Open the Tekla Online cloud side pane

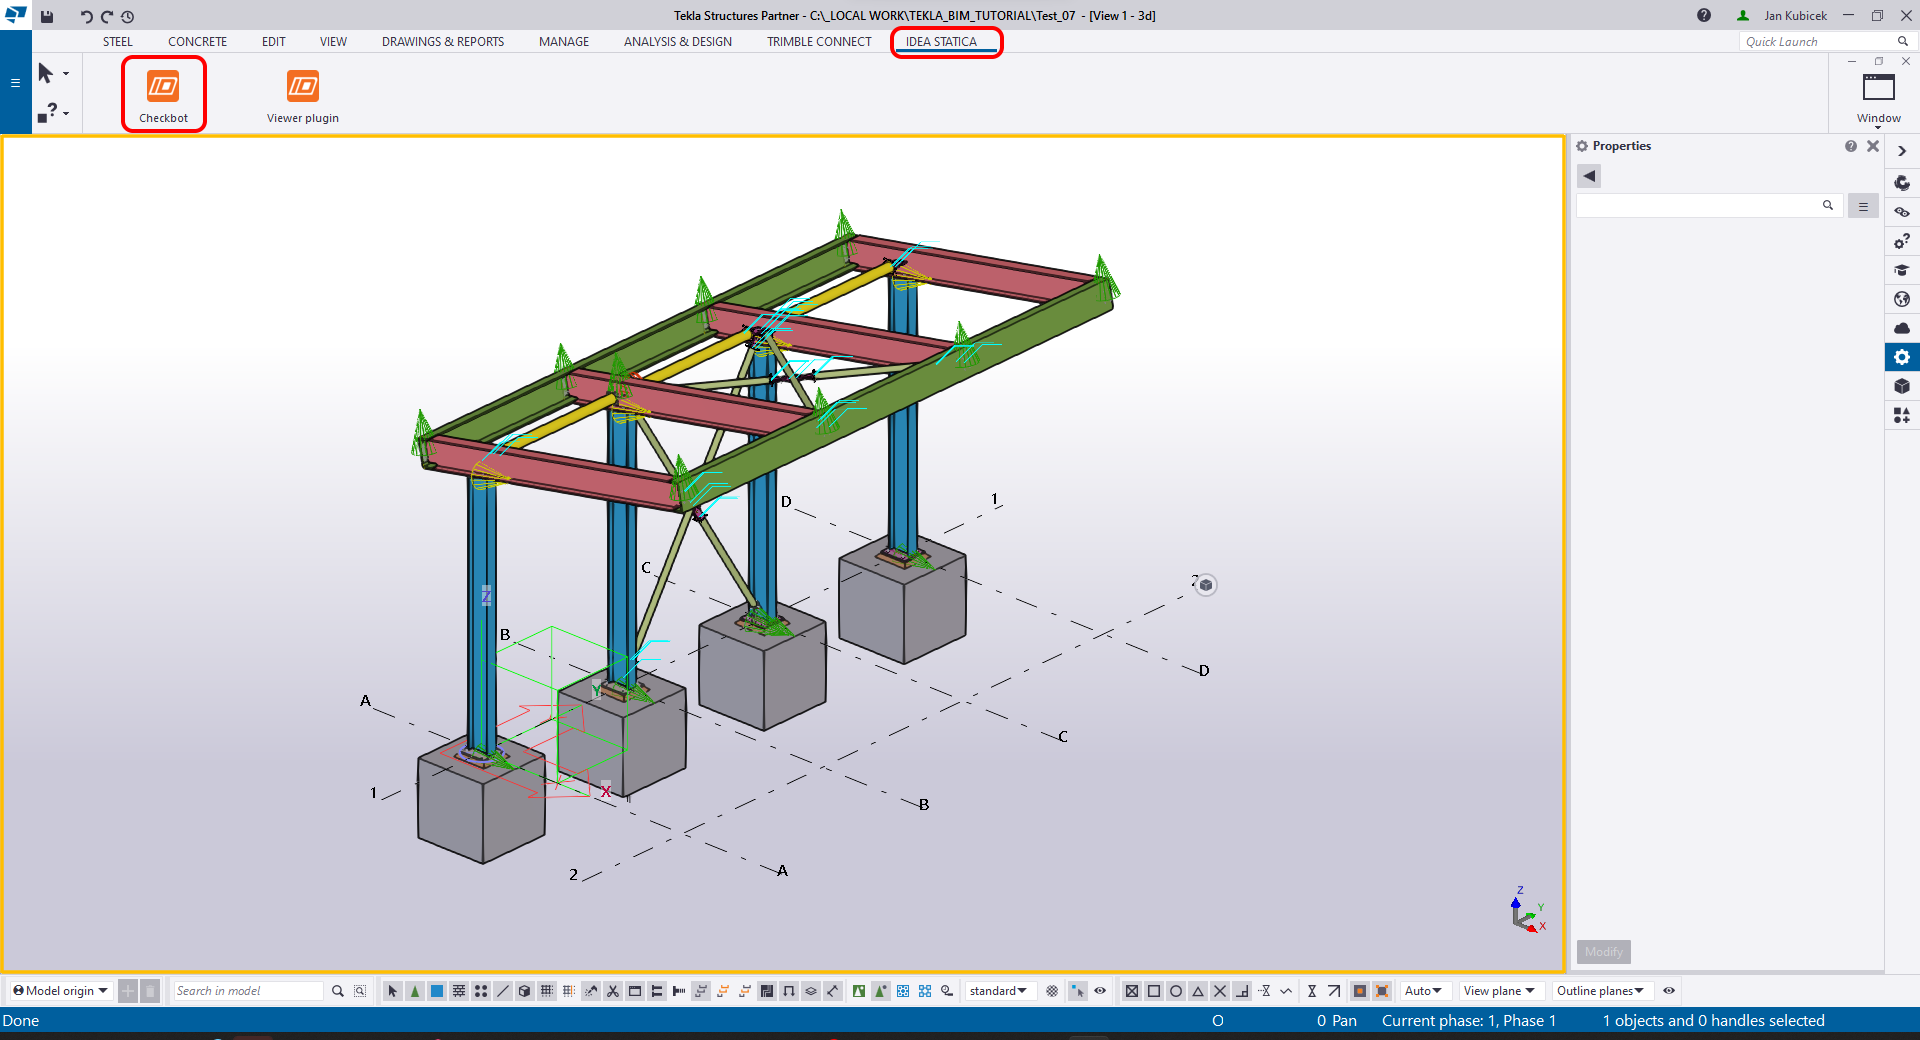pos(1901,328)
